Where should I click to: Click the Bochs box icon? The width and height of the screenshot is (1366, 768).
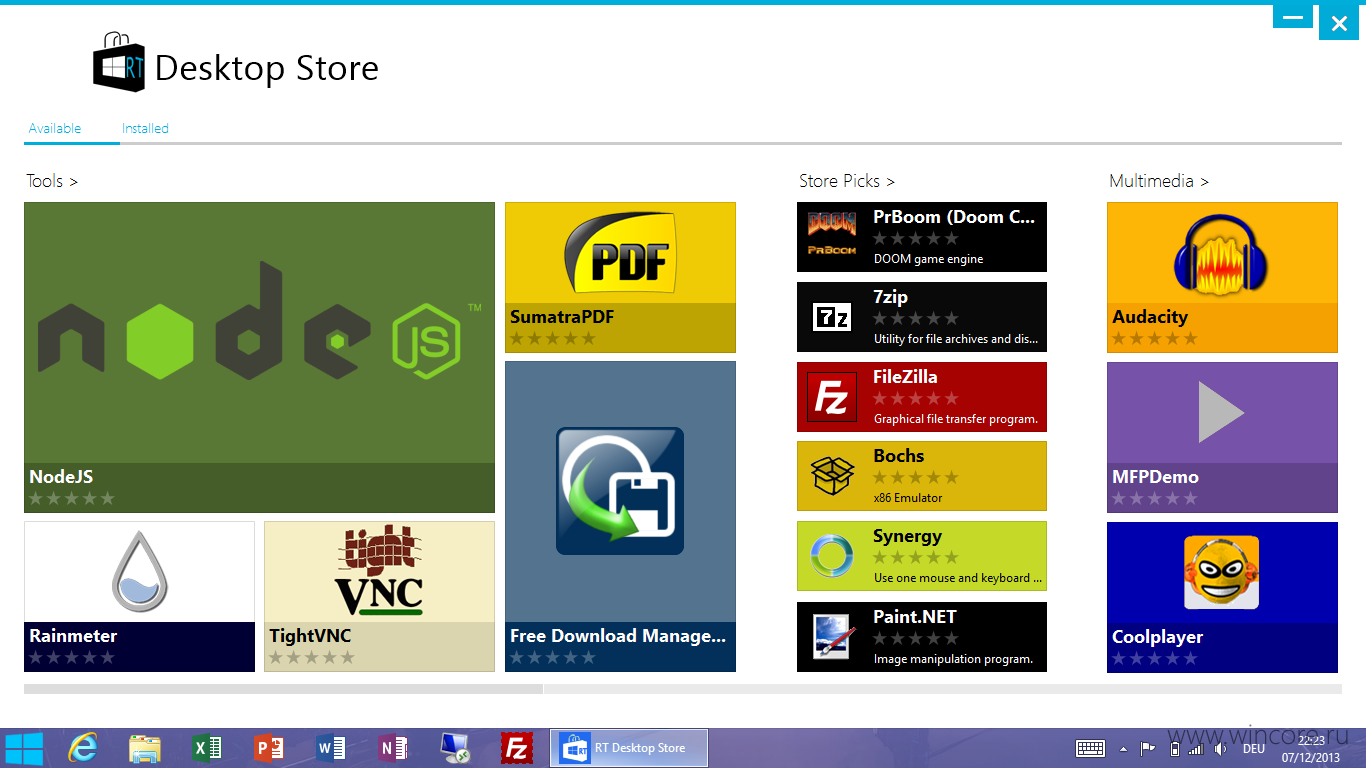(x=832, y=476)
